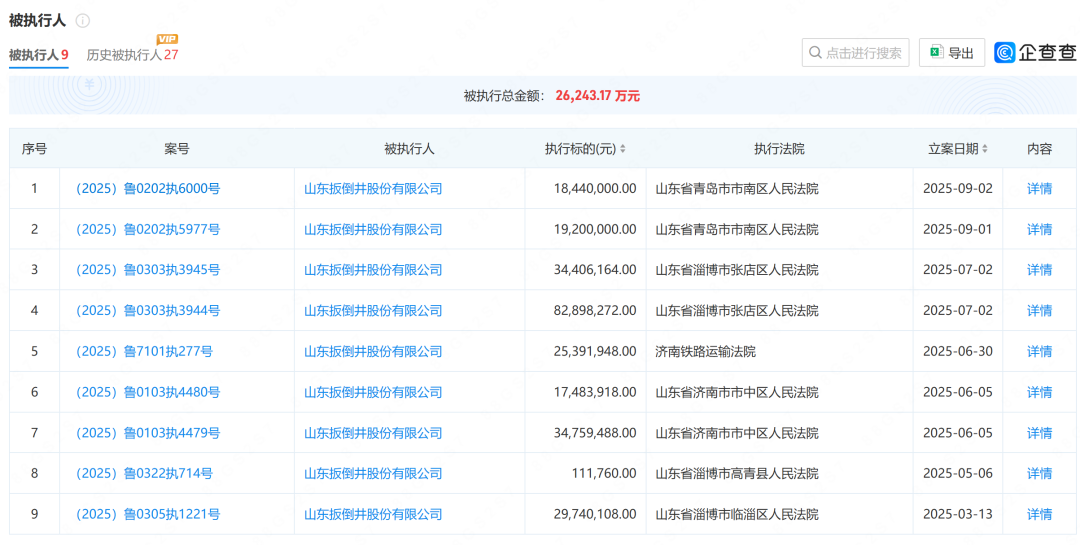View 详情 for row 1

(x=1039, y=188)
